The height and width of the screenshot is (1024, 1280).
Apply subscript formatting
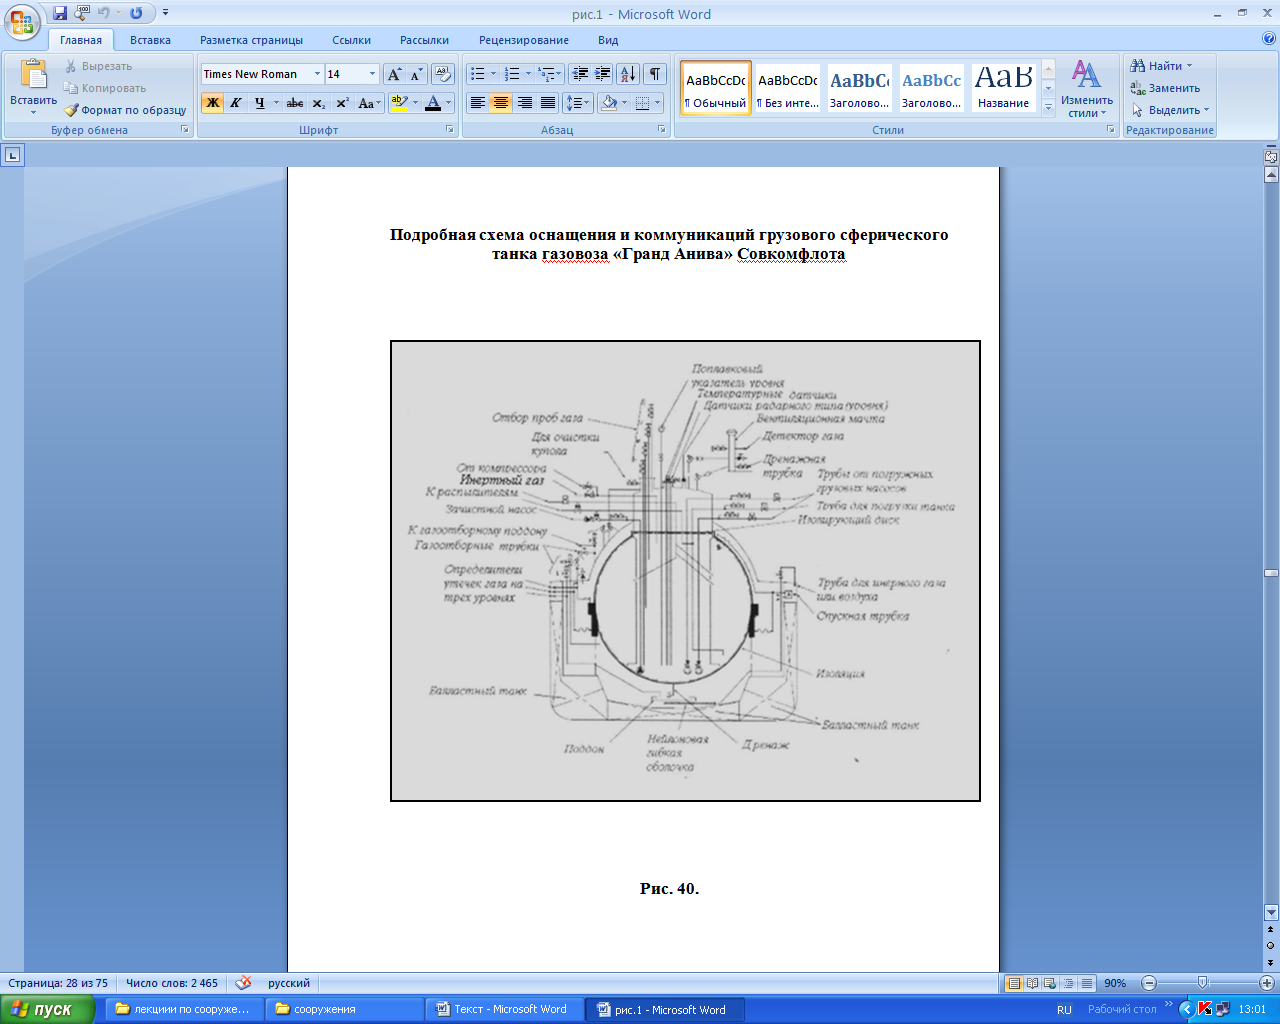(318, 103)
